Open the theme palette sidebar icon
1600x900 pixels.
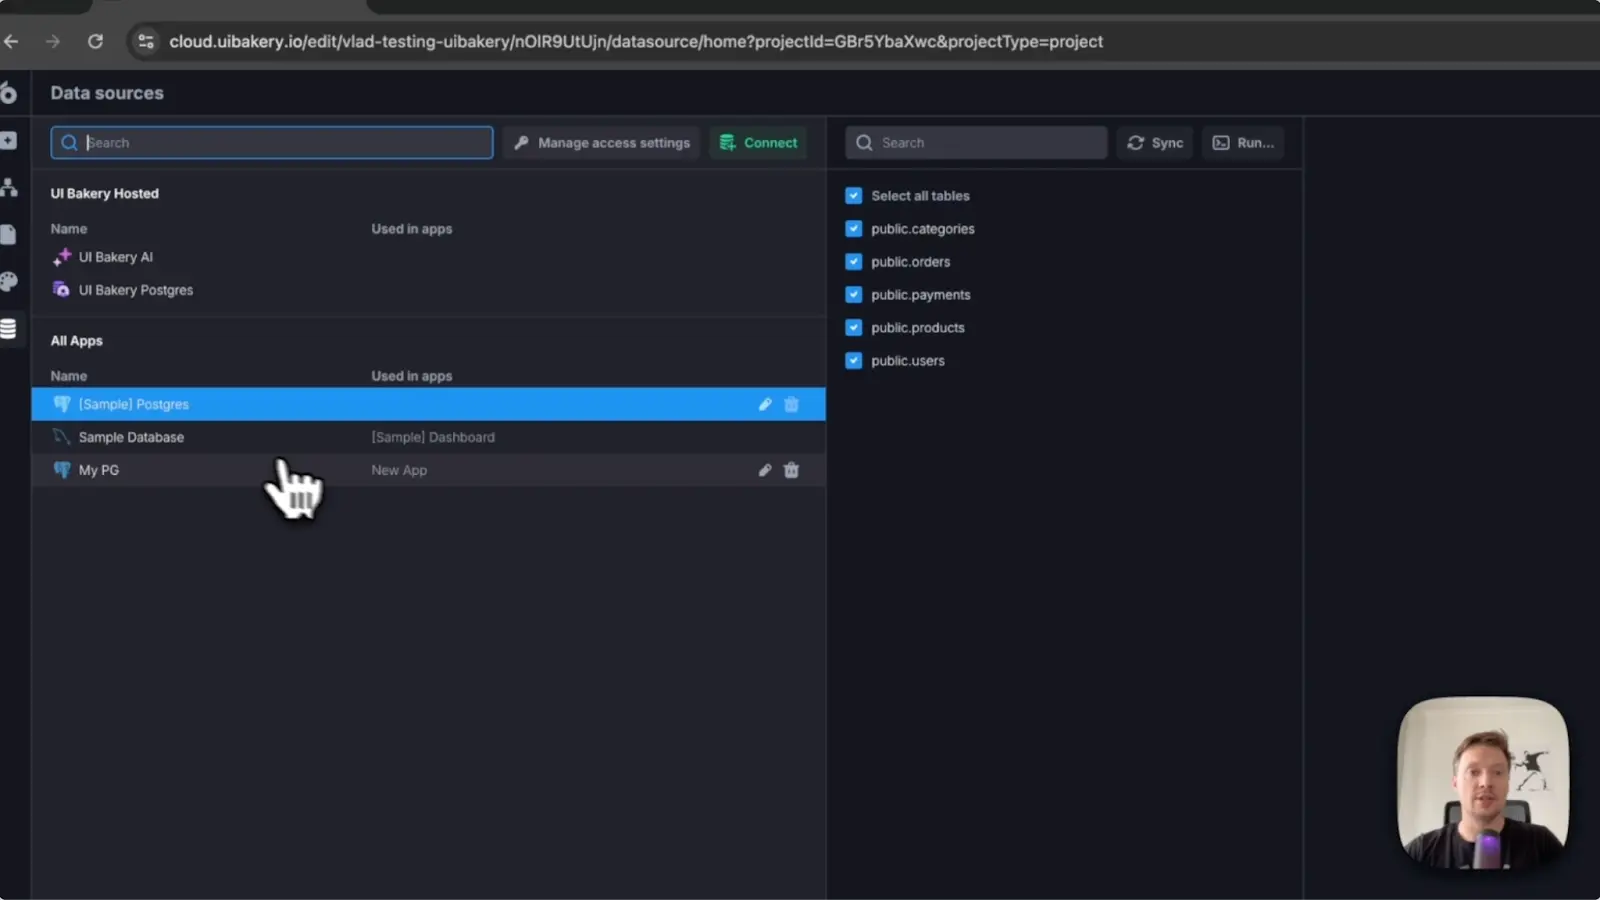8,281
